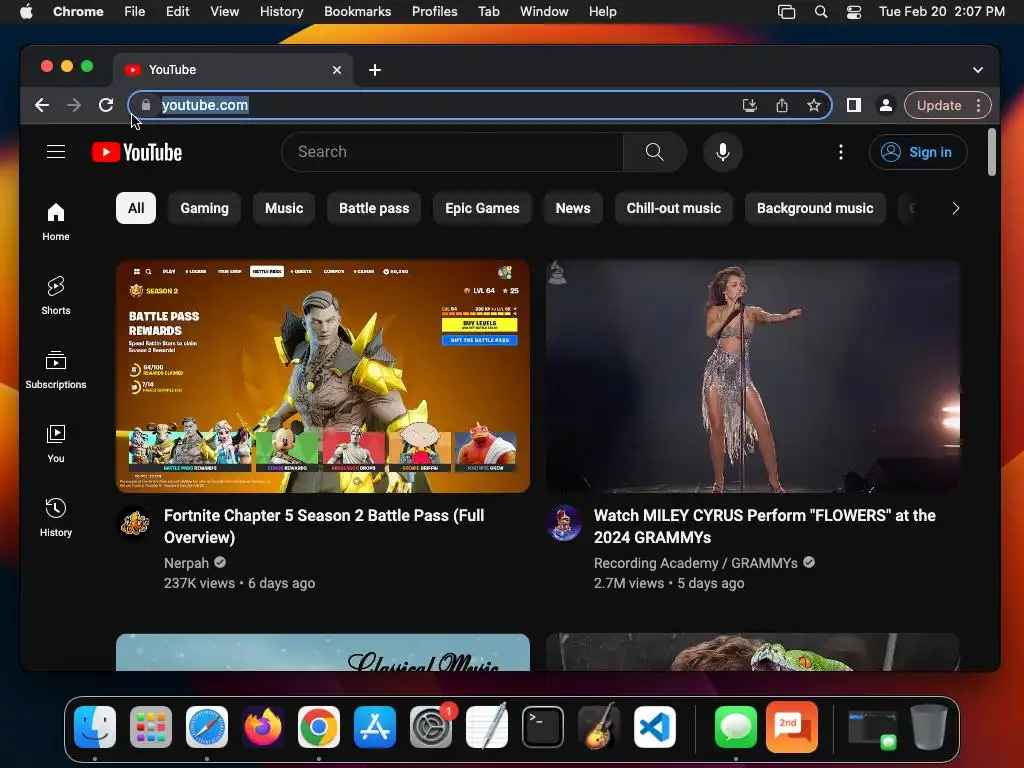Open macOS Control Center in menu bar
1024x768 pixels.
pos(854,12)
